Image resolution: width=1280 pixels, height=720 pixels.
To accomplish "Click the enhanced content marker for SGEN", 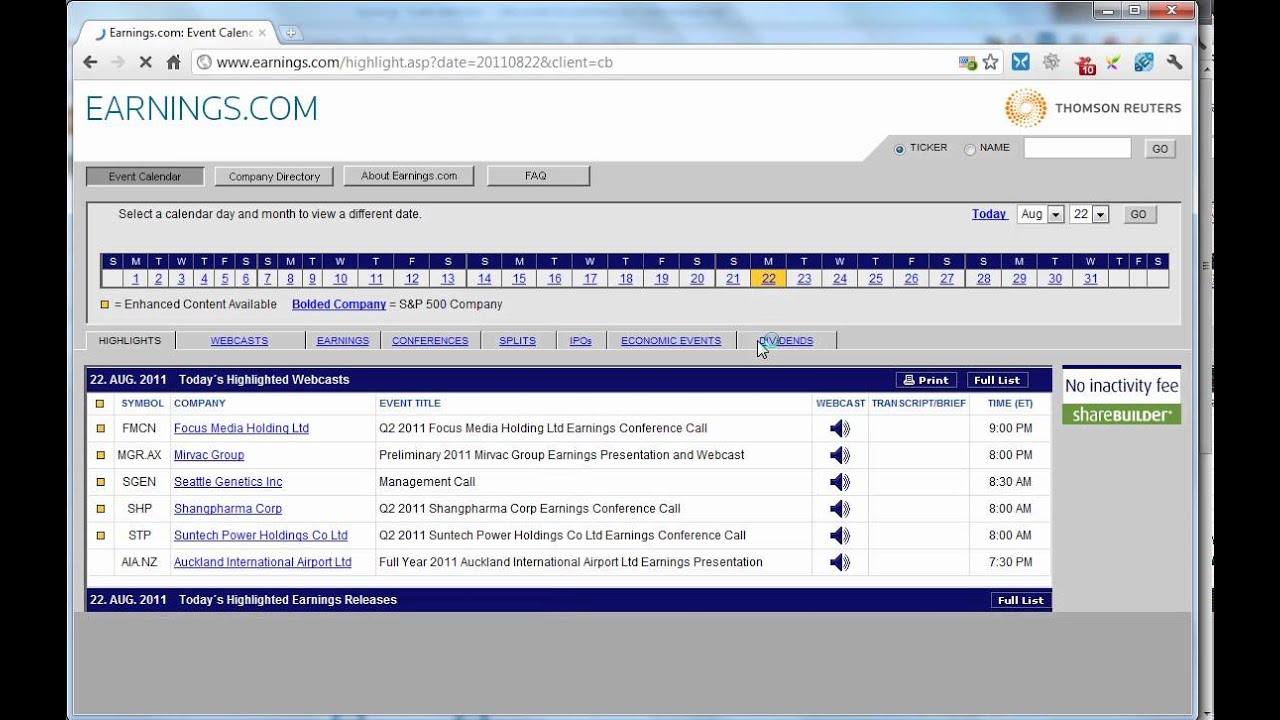I will 100,482.
